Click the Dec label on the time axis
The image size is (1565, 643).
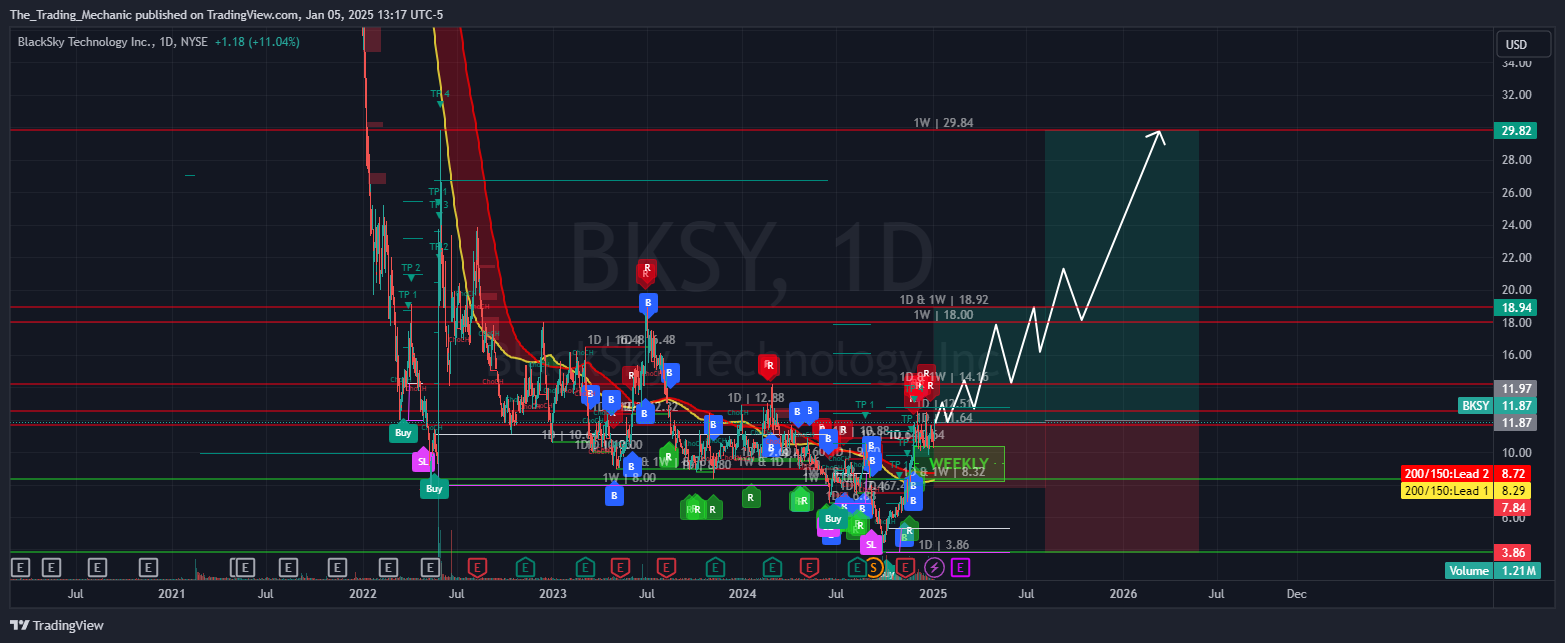tap(1296, 594)
